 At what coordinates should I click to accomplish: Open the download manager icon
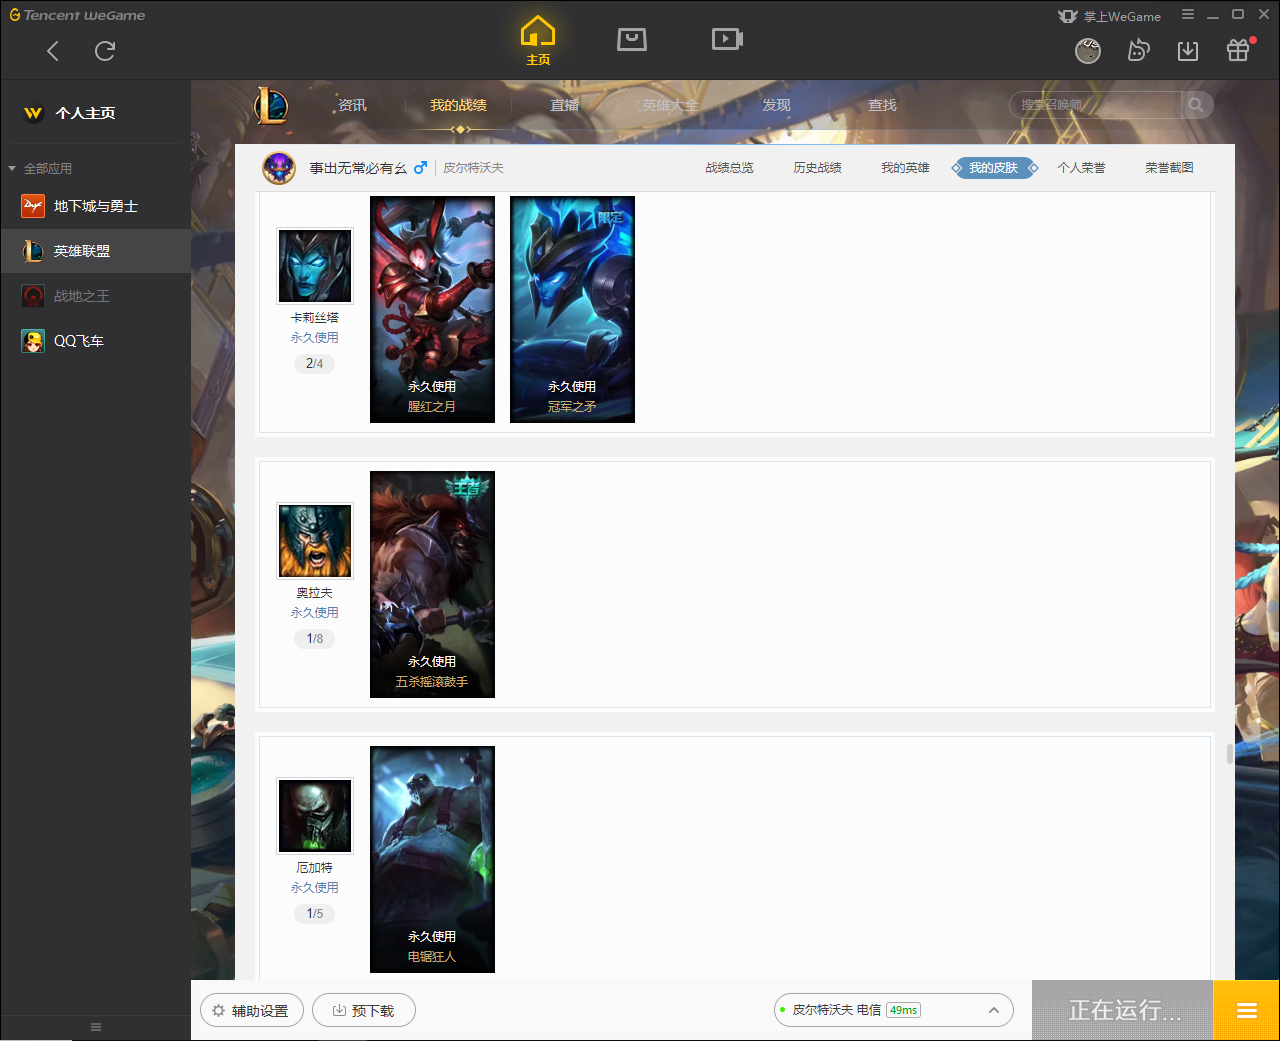[x=1188, y=51]
